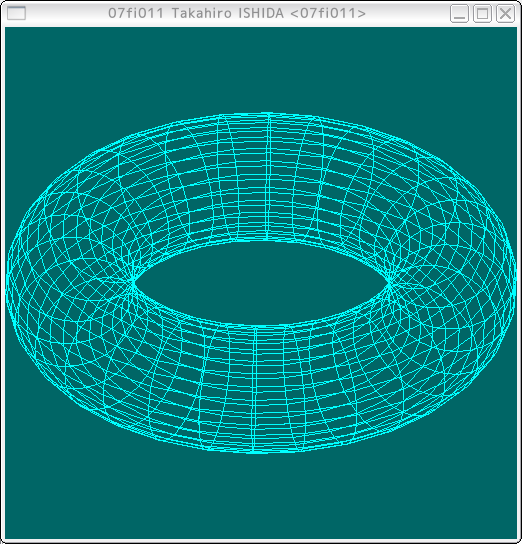Maximize the torus window
This screenshot has width=522, height=544.
(482, 14)
